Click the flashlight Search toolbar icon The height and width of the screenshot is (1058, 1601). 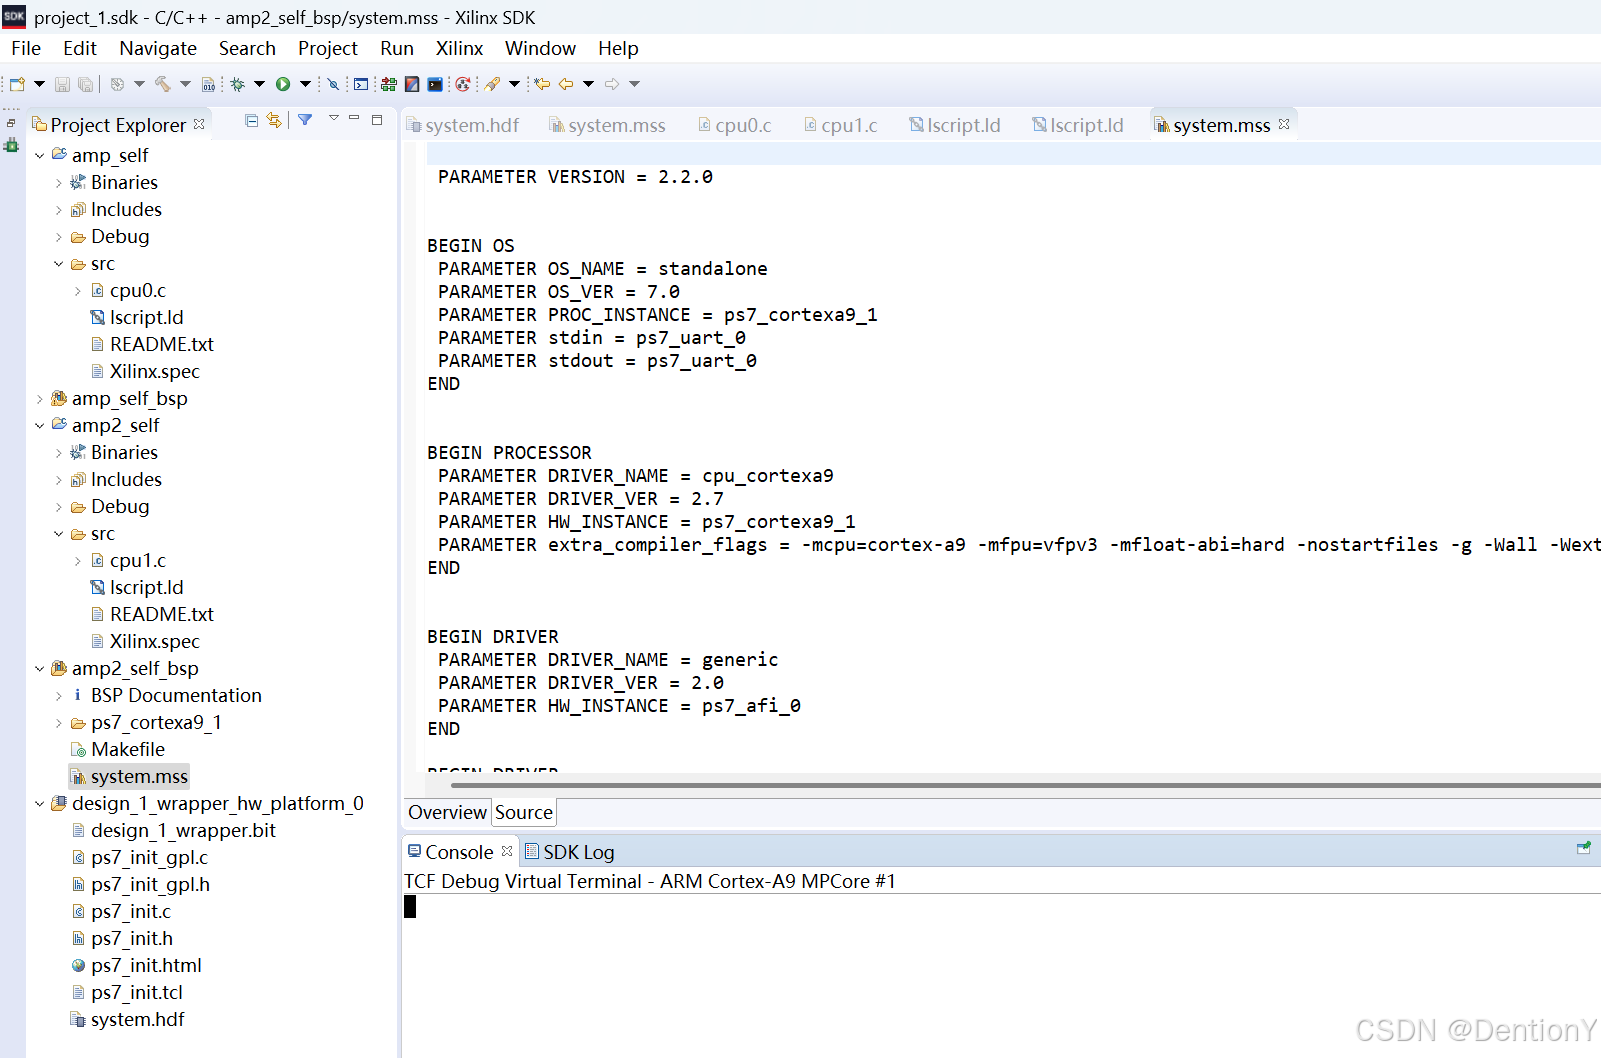pyautogui.click(x=493, y=84)
